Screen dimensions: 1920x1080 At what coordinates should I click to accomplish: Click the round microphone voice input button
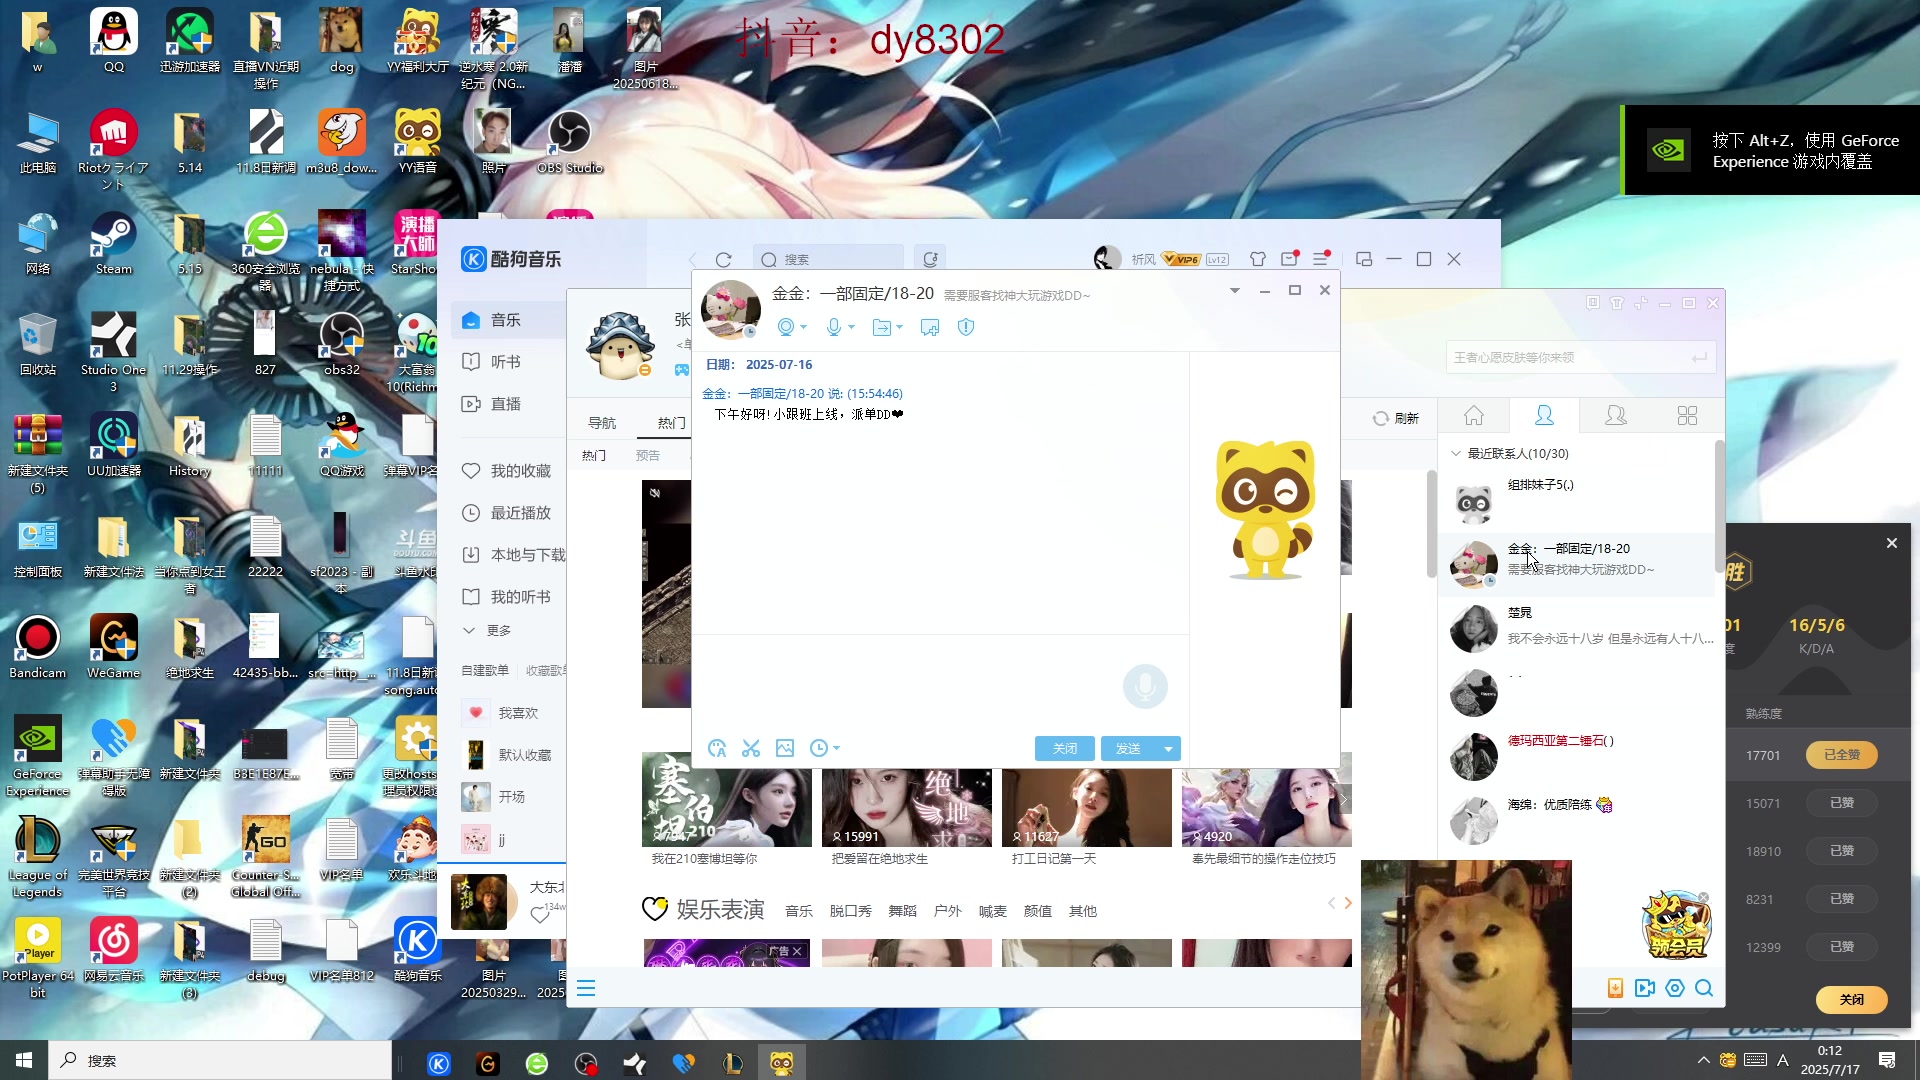coord(1145,686)
